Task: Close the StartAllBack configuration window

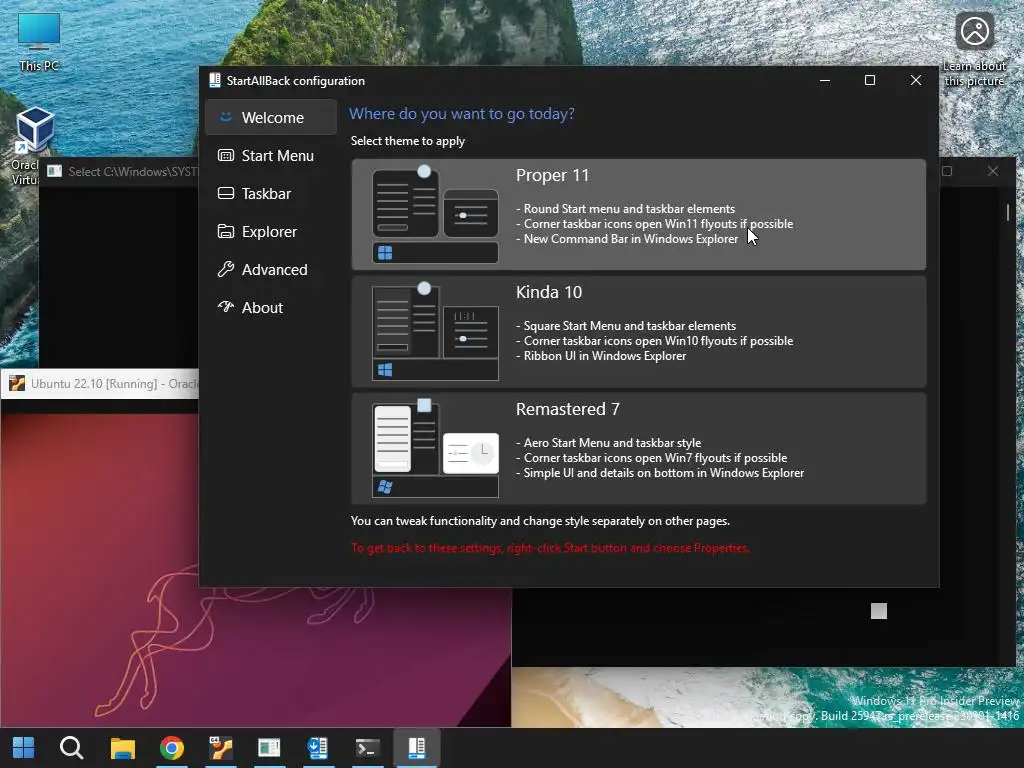Action: tap(916, 80)
